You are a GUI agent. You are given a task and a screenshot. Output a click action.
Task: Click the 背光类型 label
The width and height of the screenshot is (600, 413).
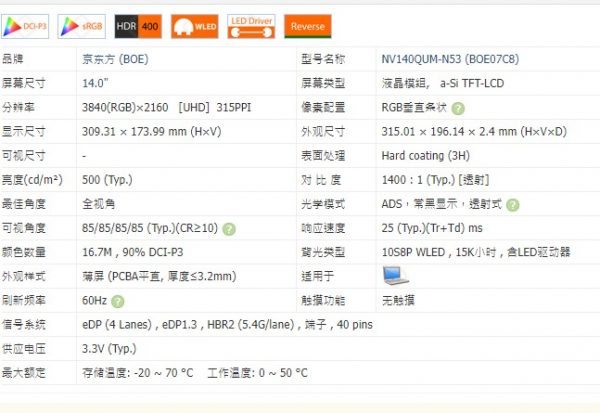pos(323,252)
